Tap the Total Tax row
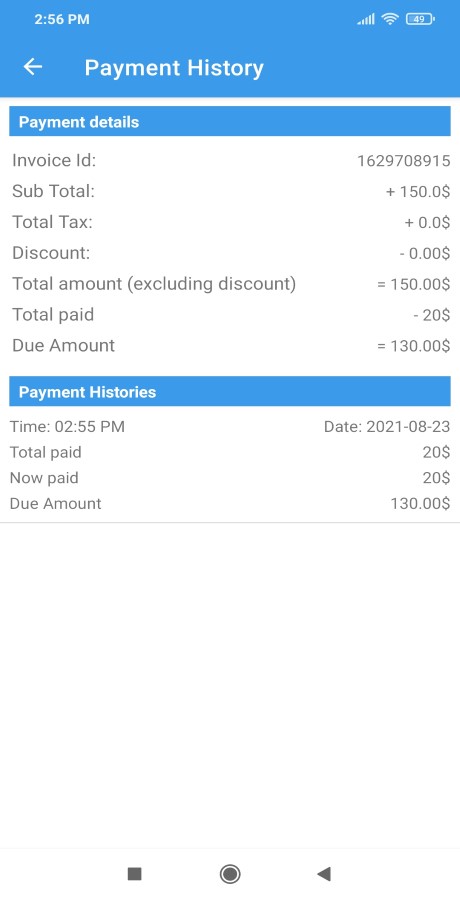The width and height of the screenshot is (460, 900). point(230,222)
